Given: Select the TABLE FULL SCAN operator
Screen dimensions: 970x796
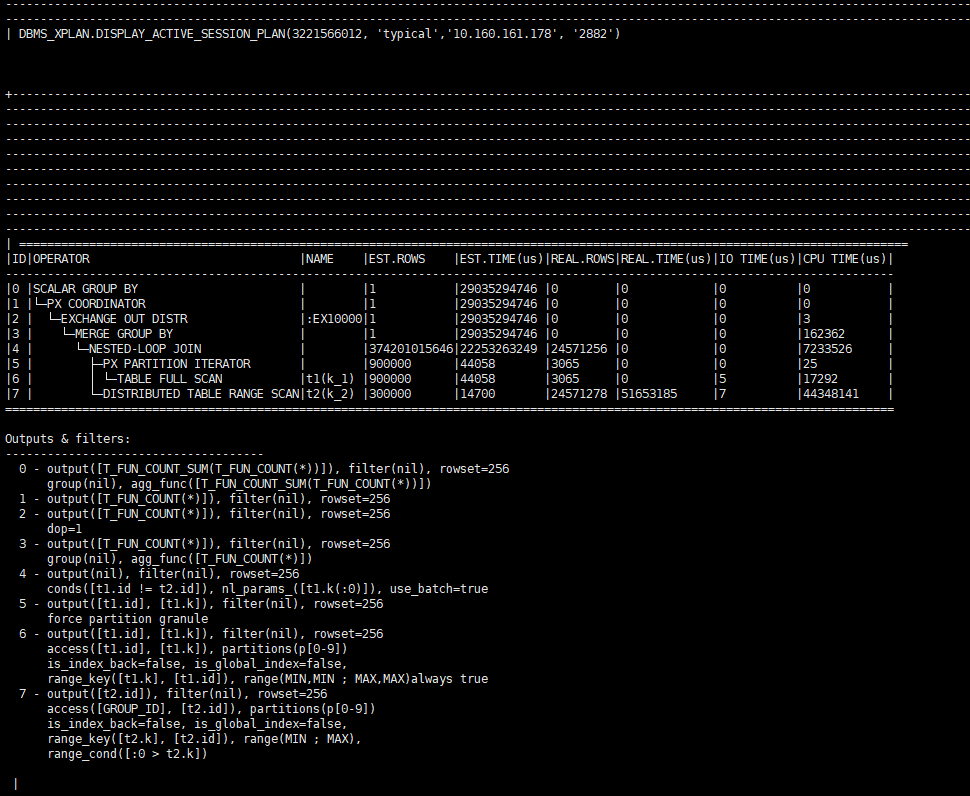Looking at the screenshot, I should point(170,379).
